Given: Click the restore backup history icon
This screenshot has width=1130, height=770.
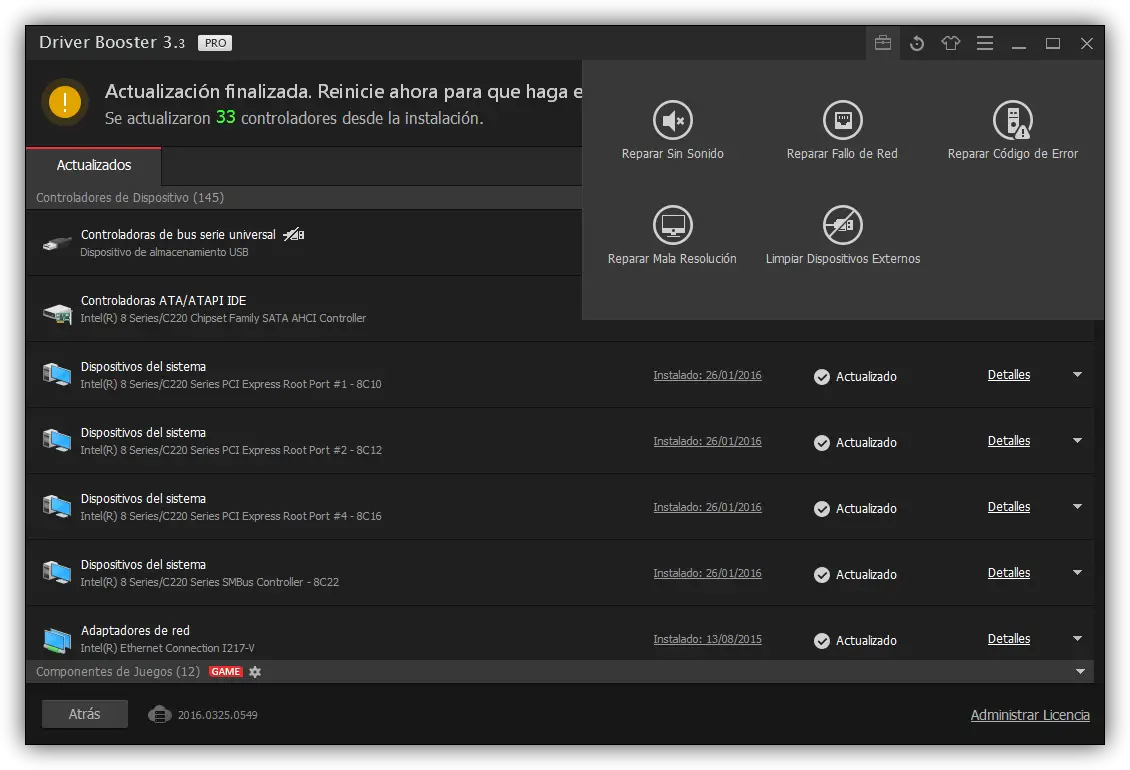Looking at the screenshot, I should click(917, 43).
